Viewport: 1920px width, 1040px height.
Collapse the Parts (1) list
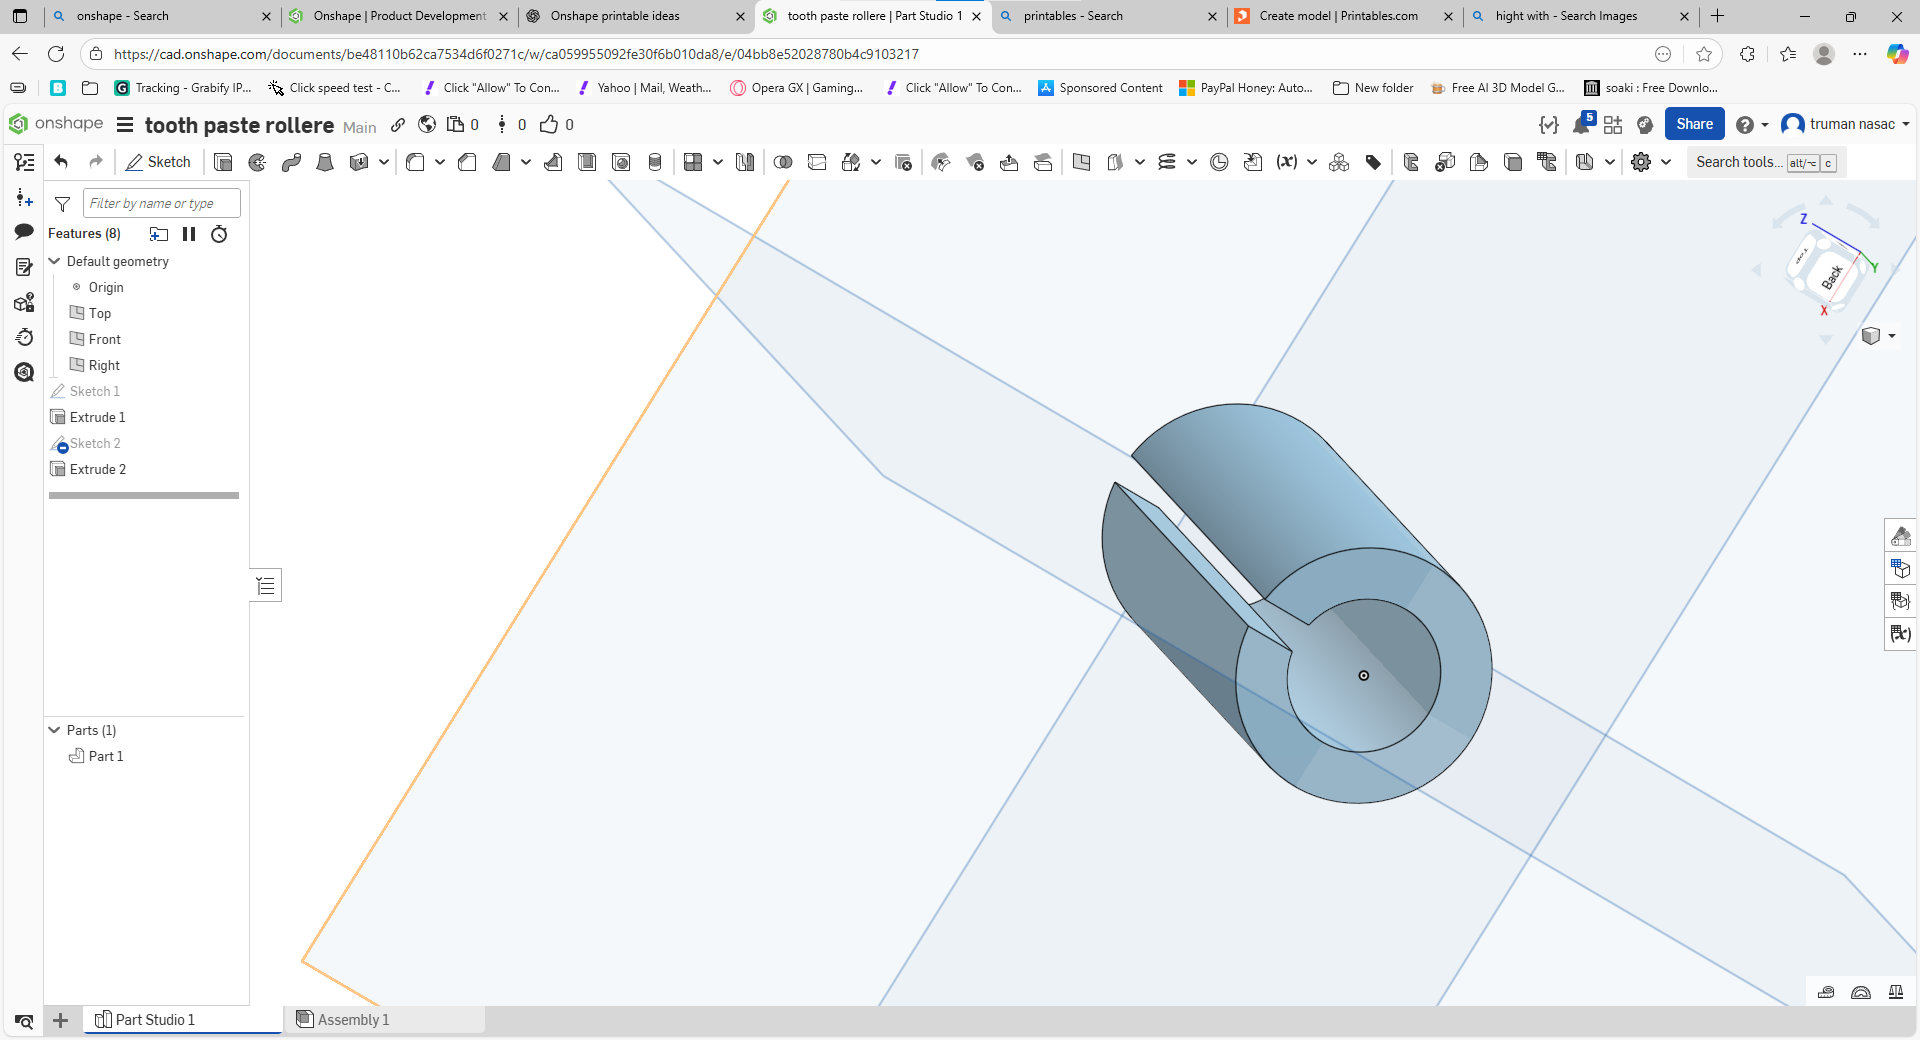point(55,730)
